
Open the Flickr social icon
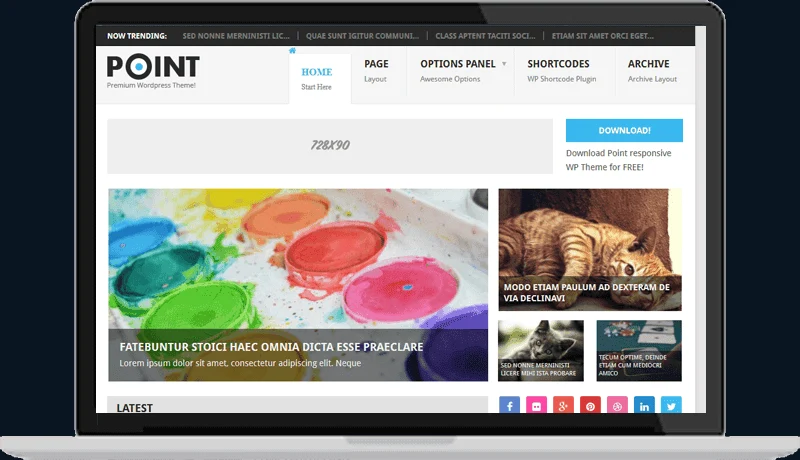point(536,405)
